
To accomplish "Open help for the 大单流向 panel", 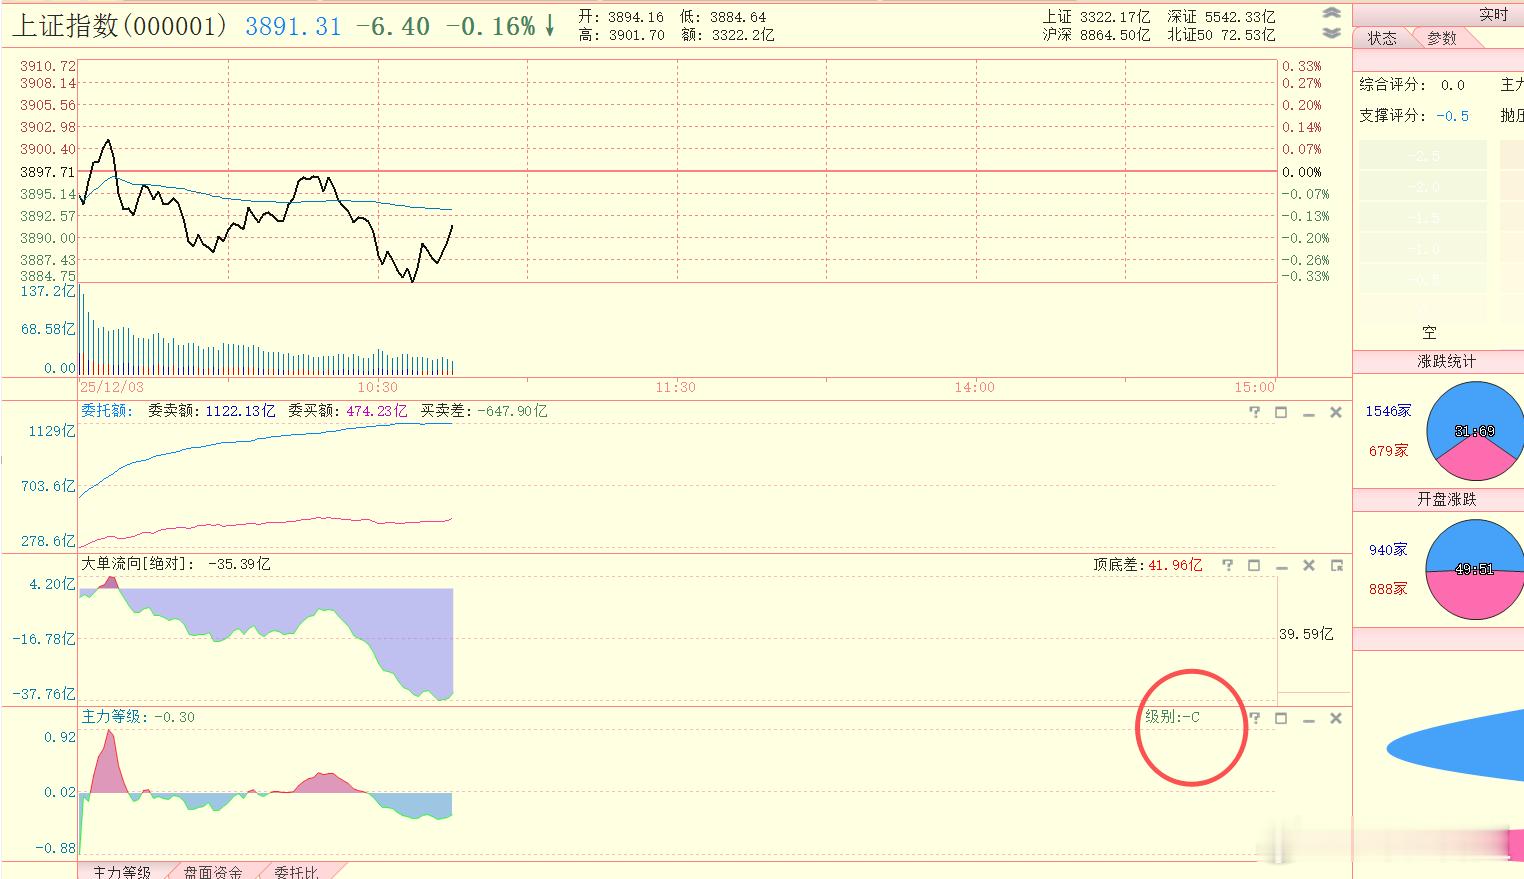I will click(x=1228, y=565).
